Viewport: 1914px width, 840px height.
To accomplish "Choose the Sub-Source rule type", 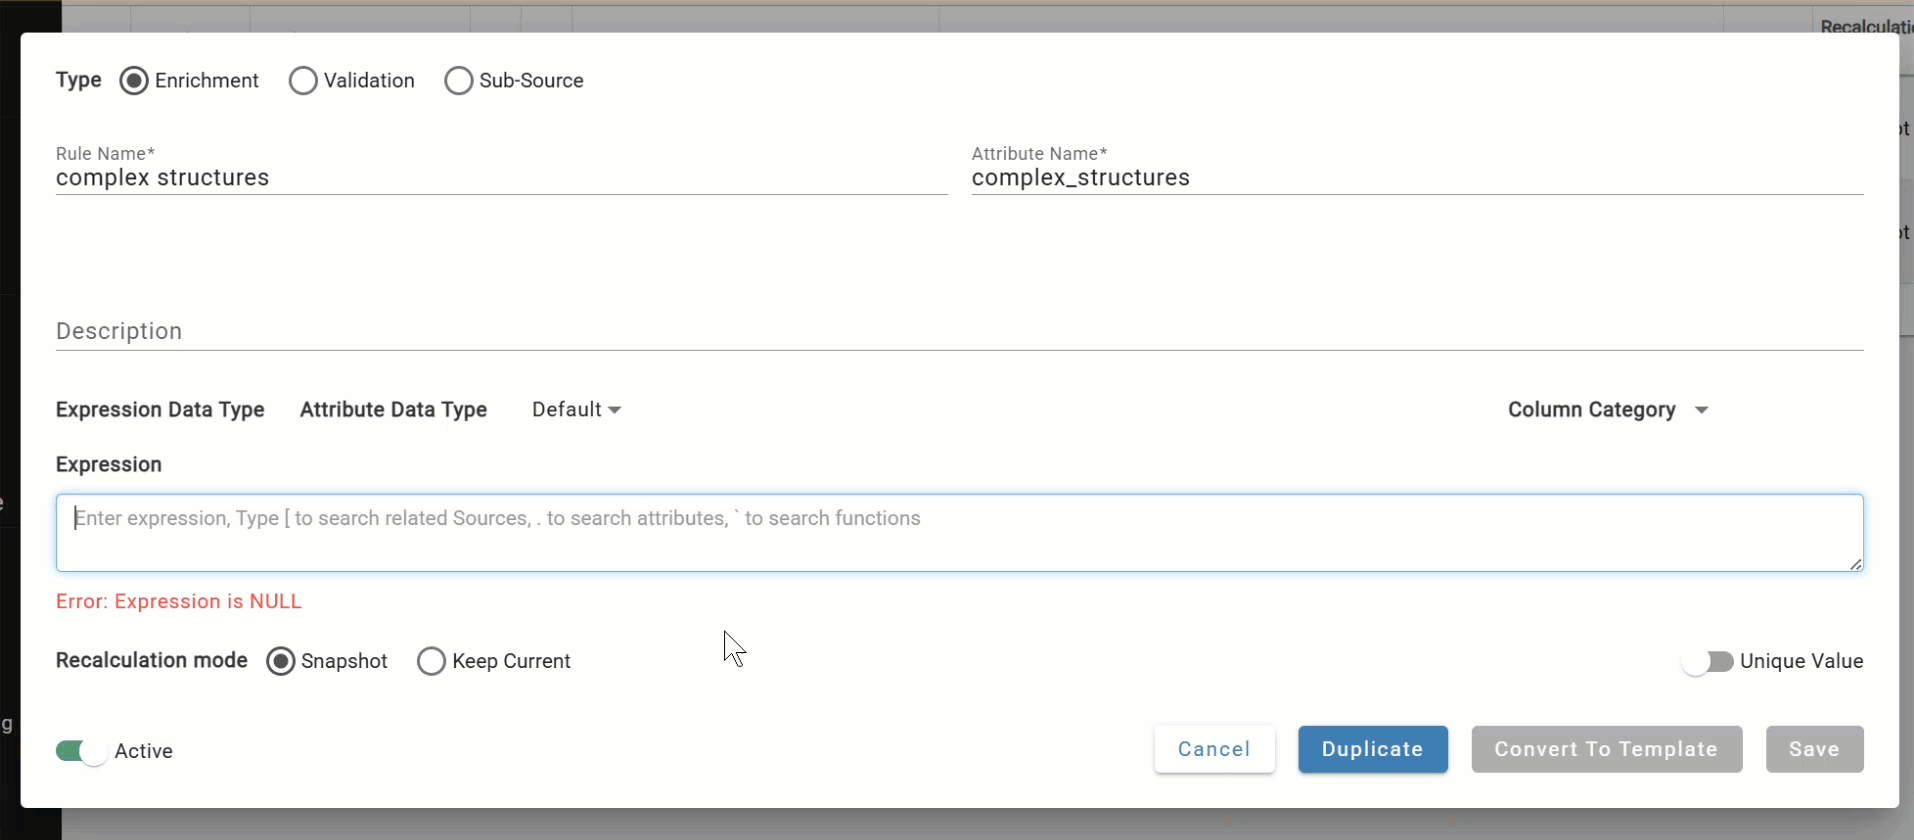I will (458, 80).
